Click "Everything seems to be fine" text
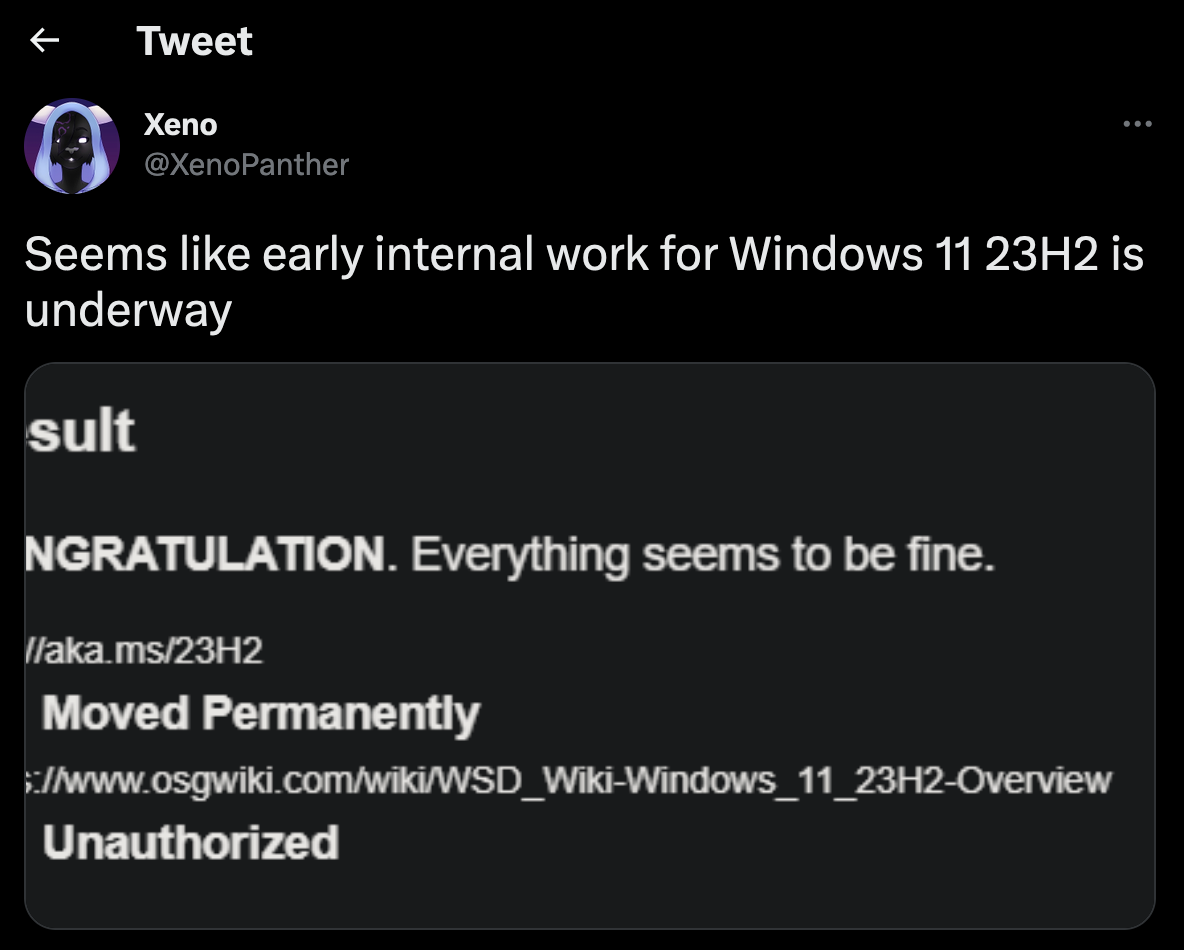This screenshot has width=1184, height=950. click(x=702, y=553)
